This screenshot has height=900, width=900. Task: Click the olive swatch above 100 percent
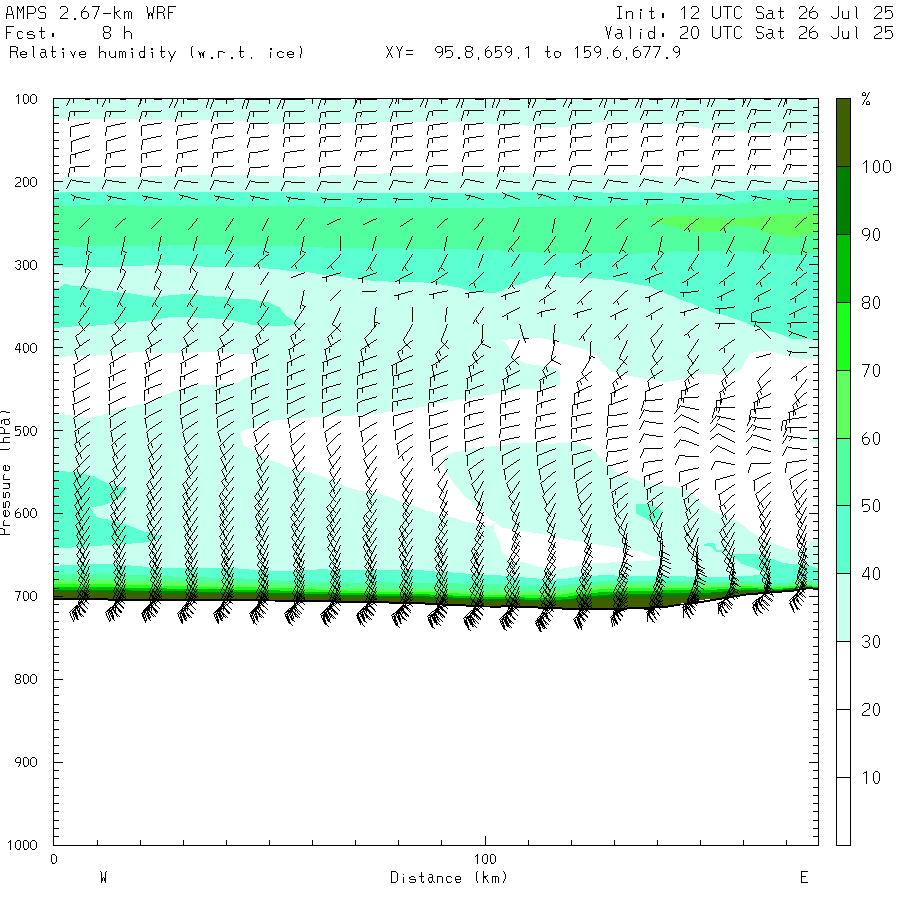pyautogui.click(x=843, y=133)
